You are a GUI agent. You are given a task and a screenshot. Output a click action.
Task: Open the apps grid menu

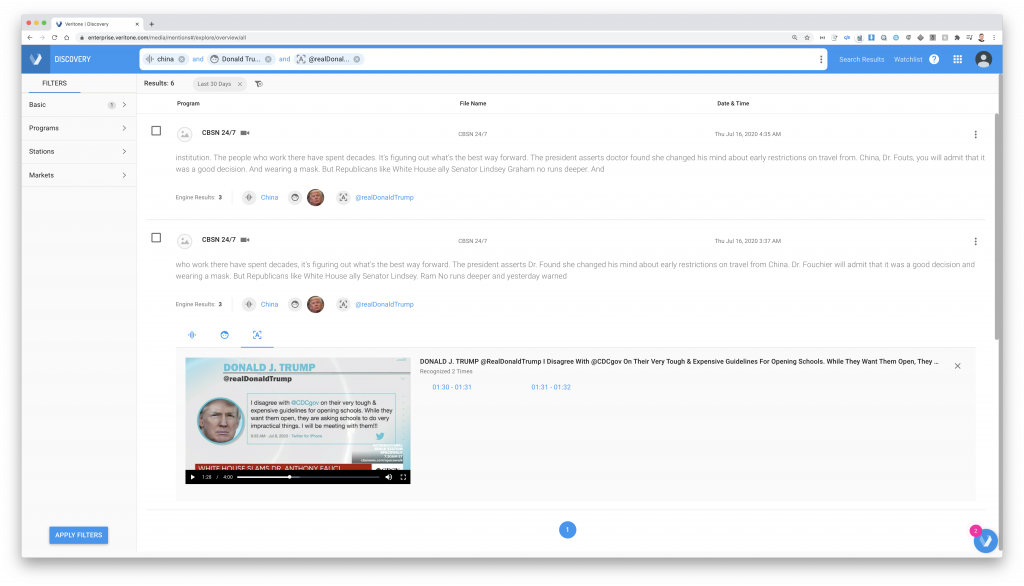(x=957, y=59)
